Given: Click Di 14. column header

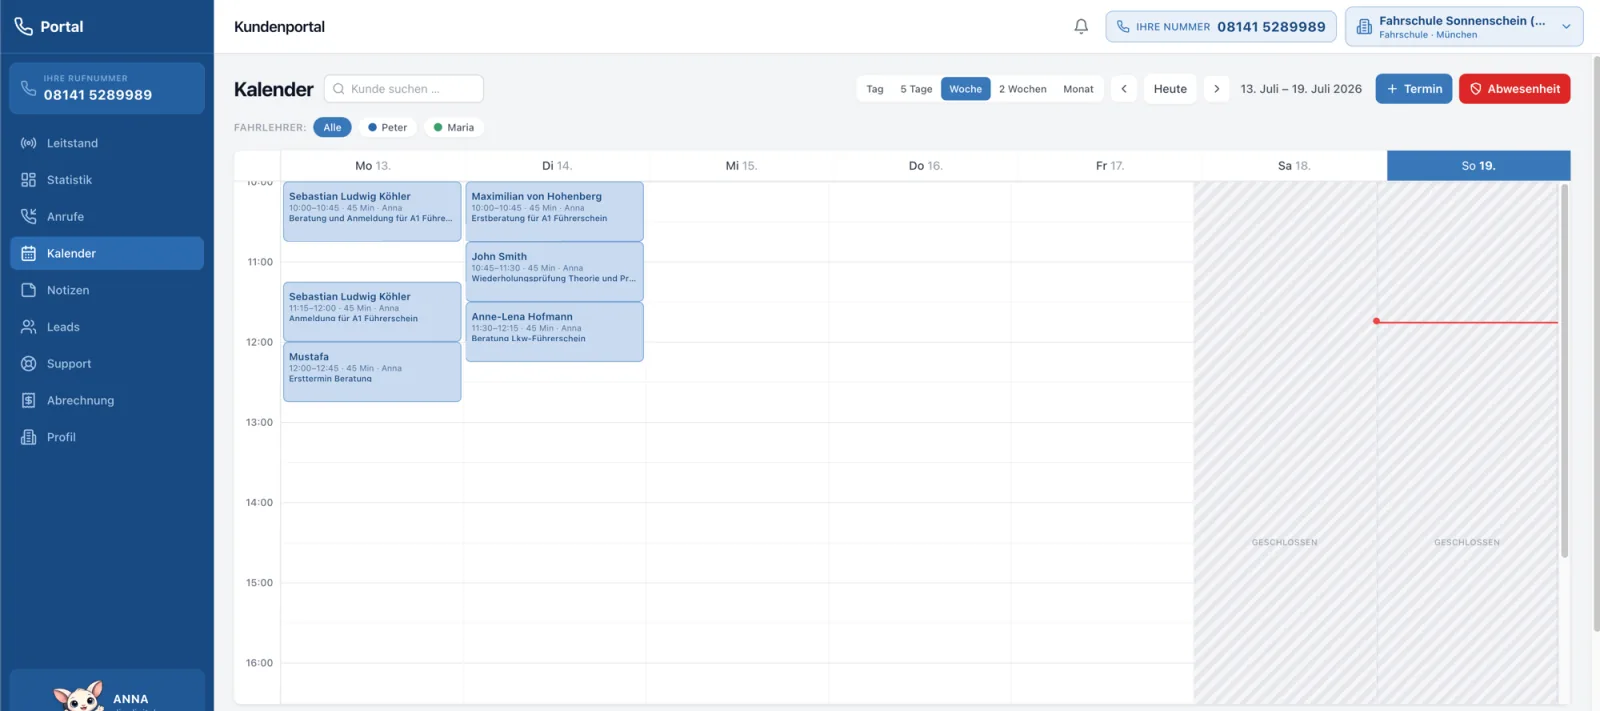Looking at the screenshot, I should tap(557, 166).
